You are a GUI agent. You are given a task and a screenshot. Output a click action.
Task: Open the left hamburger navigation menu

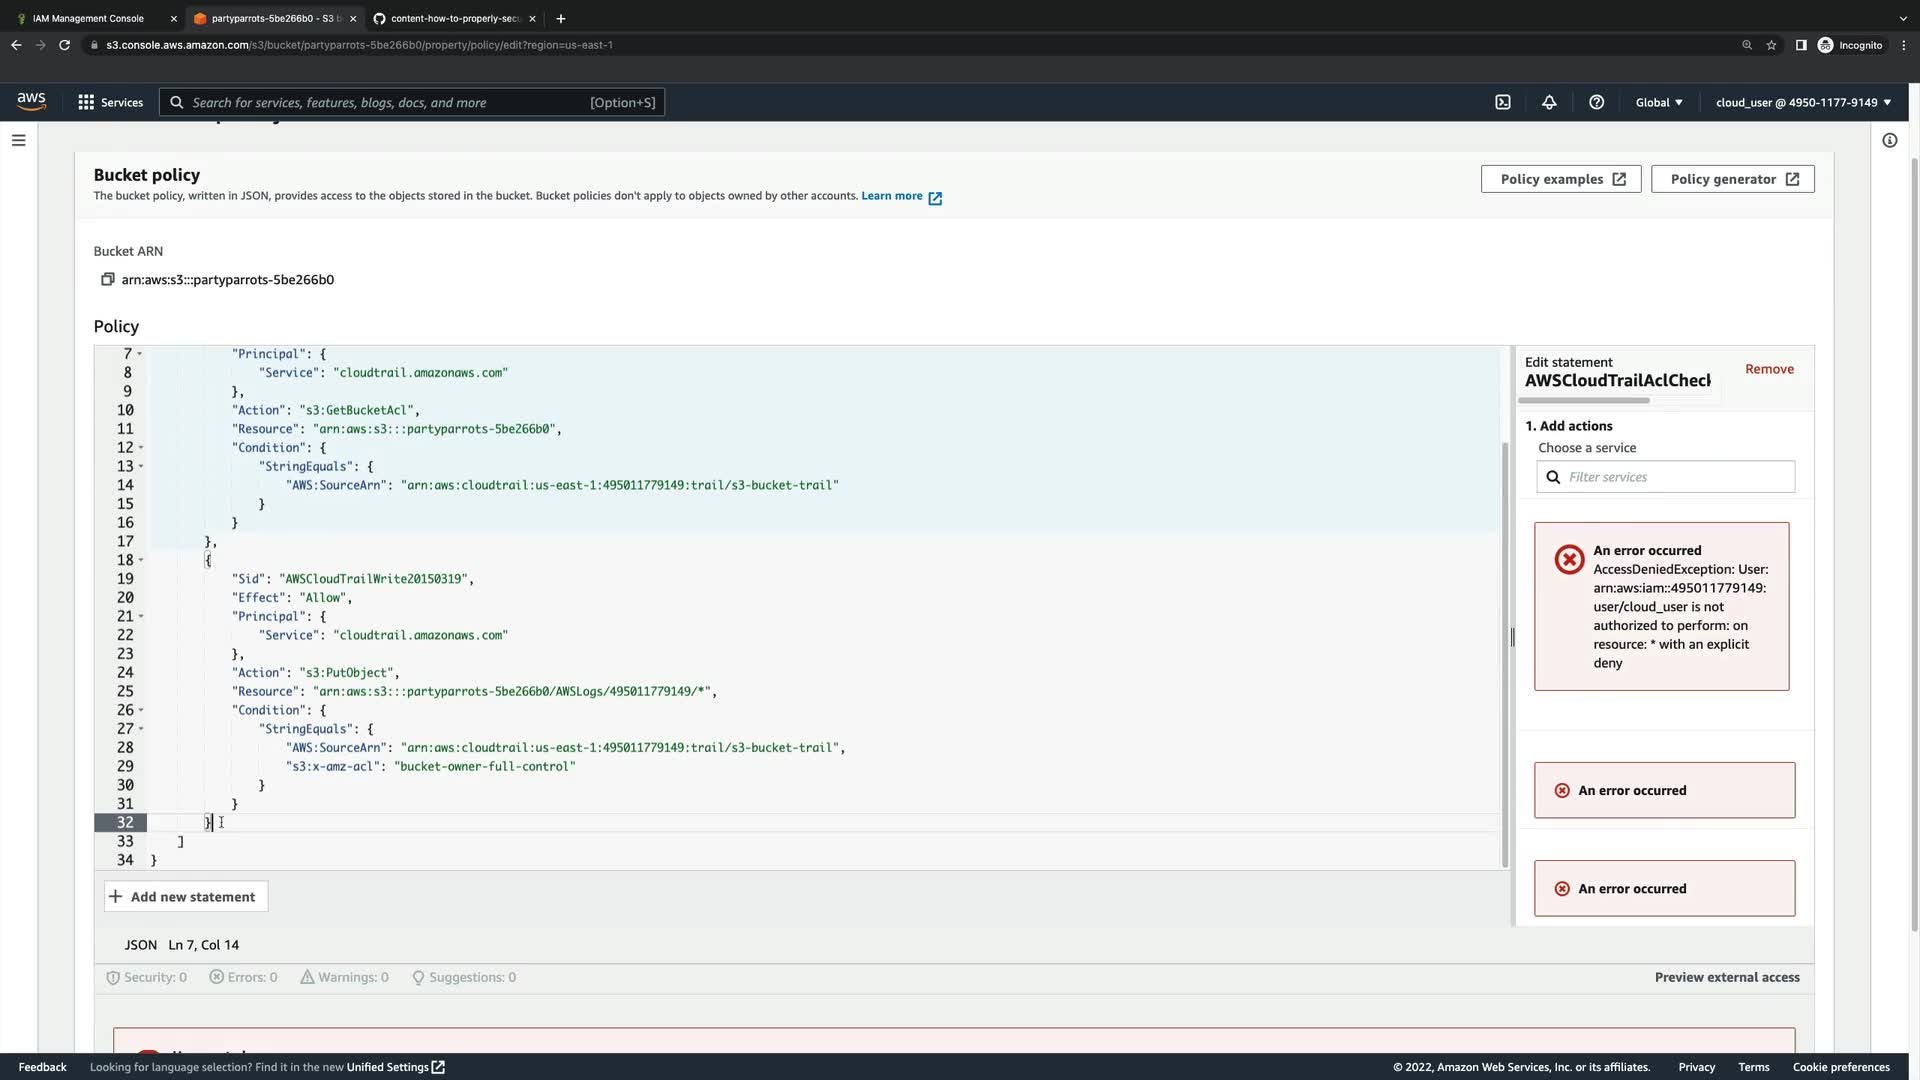coord(18,140)
